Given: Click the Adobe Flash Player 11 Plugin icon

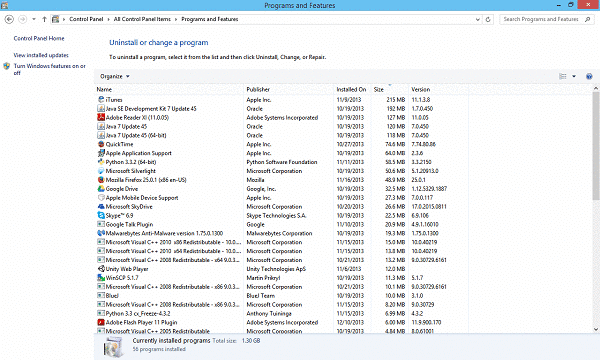Looking at the screenshot, I should tap(101, 323).
